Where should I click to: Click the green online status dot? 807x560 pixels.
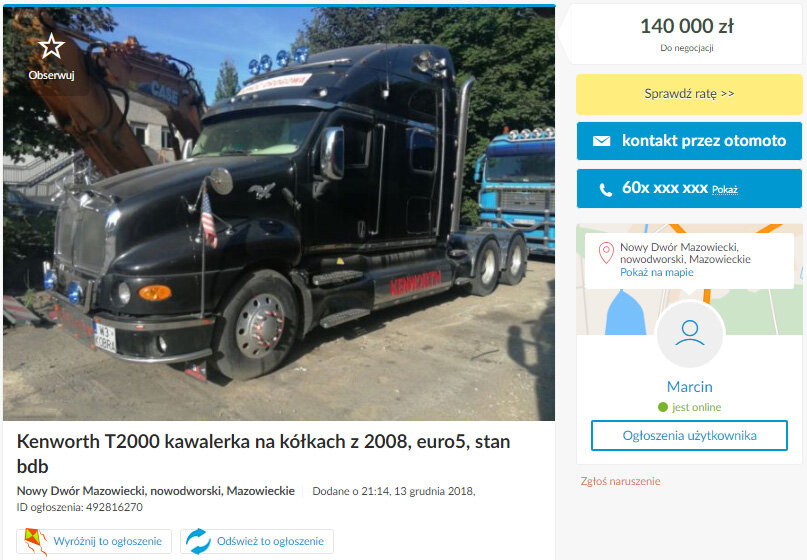click(663, 407)
